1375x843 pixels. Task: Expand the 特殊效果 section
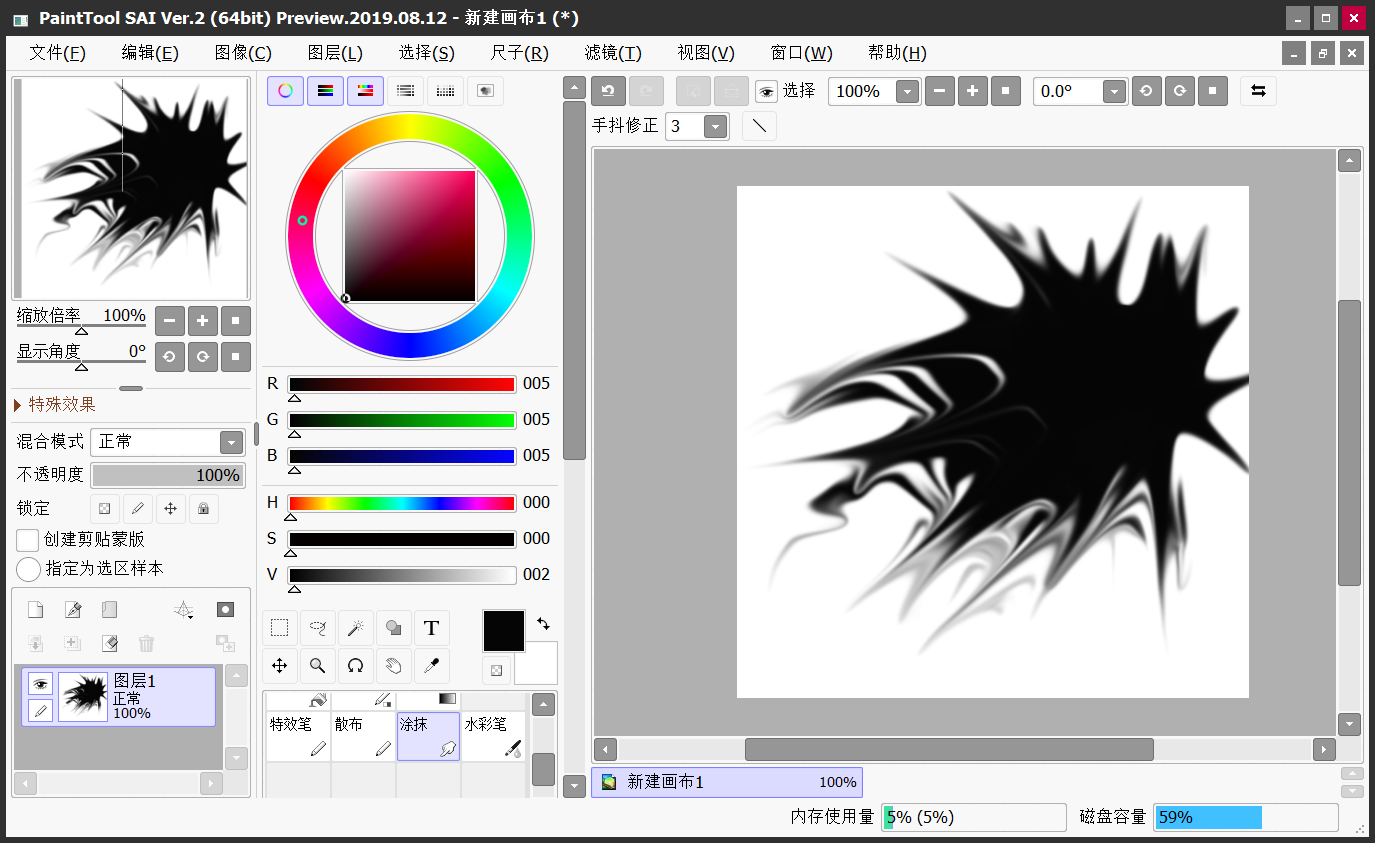(55, 404)
